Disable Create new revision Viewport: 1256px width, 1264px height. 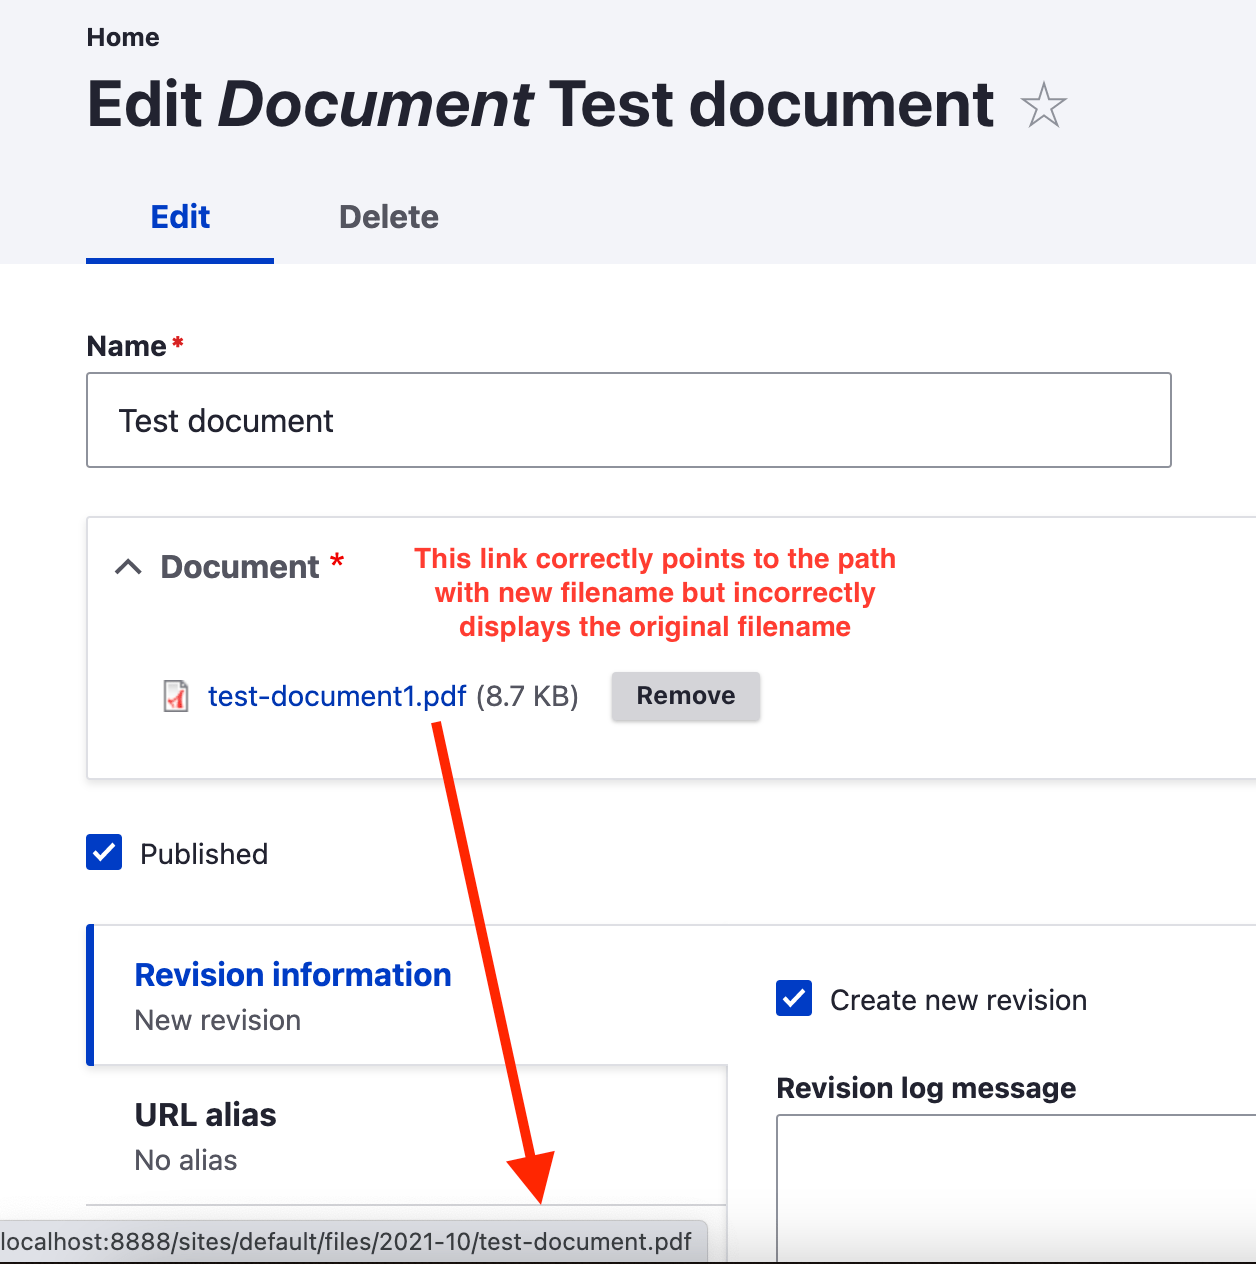coord(793,998)
